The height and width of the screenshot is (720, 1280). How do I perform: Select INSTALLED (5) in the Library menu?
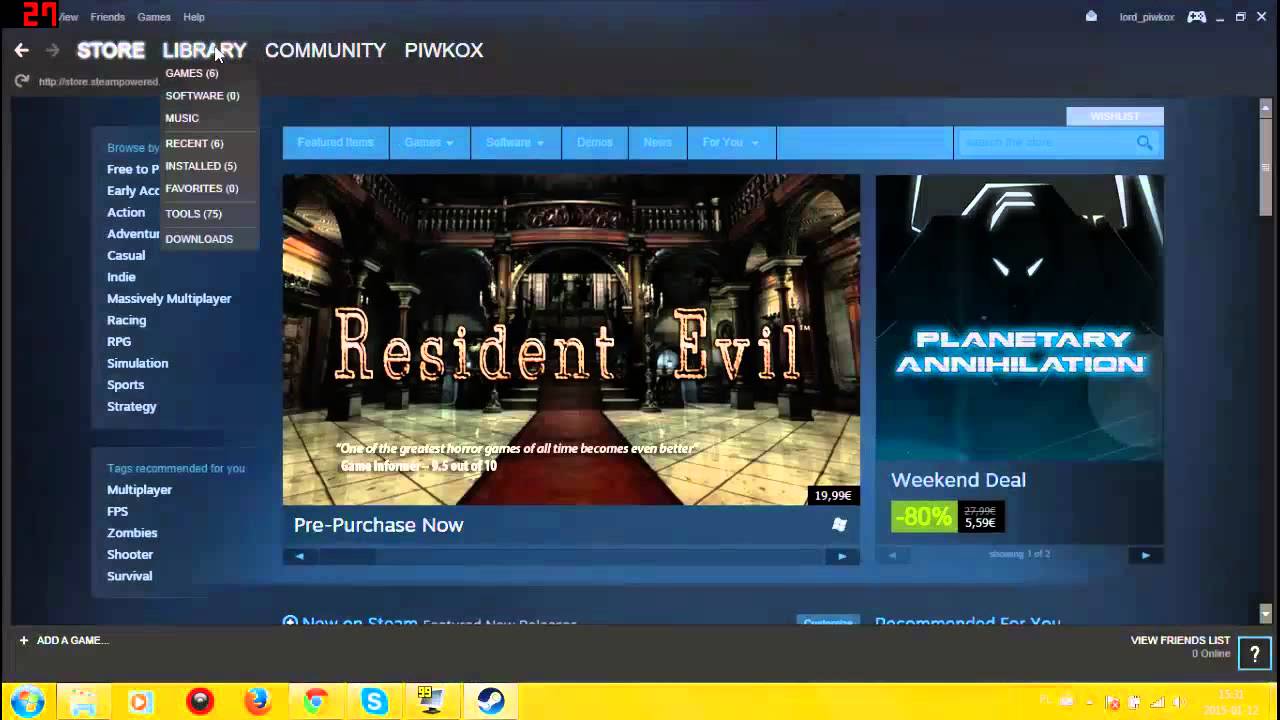[201, 166]
